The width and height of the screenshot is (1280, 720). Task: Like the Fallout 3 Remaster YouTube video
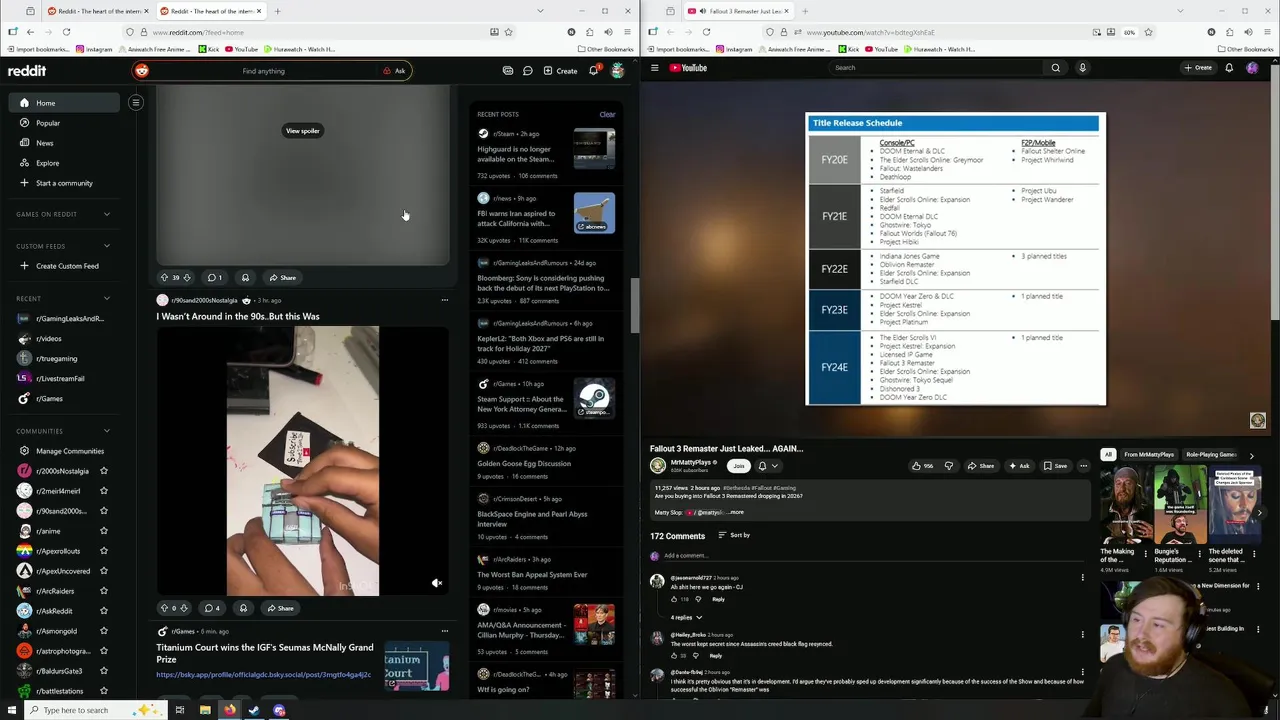922,466
